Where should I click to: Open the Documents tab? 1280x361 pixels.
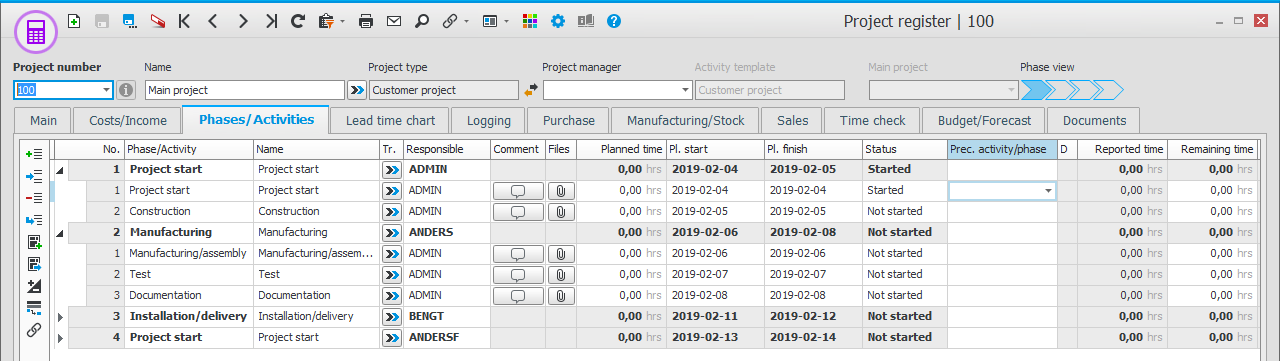(x=1094, y=121)
